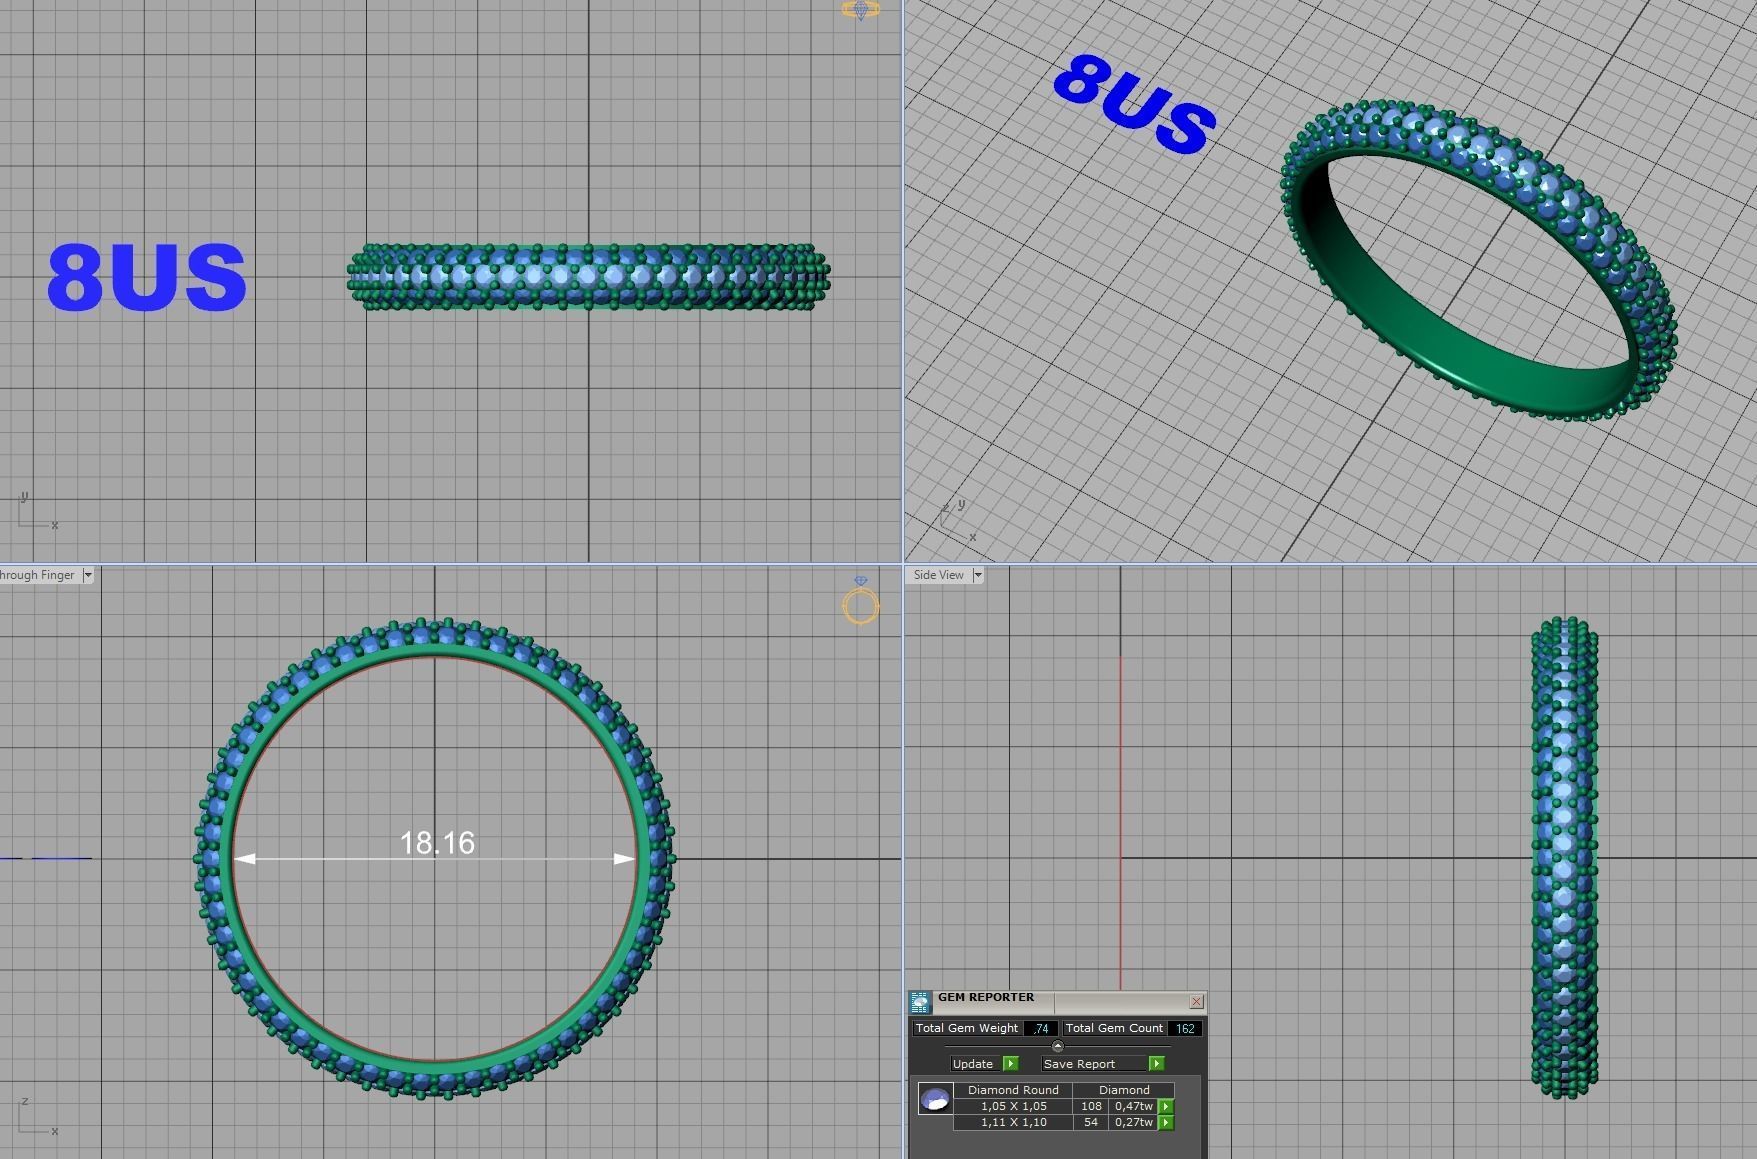Click the green arrow next to Update

[x=1010, y=1064]
